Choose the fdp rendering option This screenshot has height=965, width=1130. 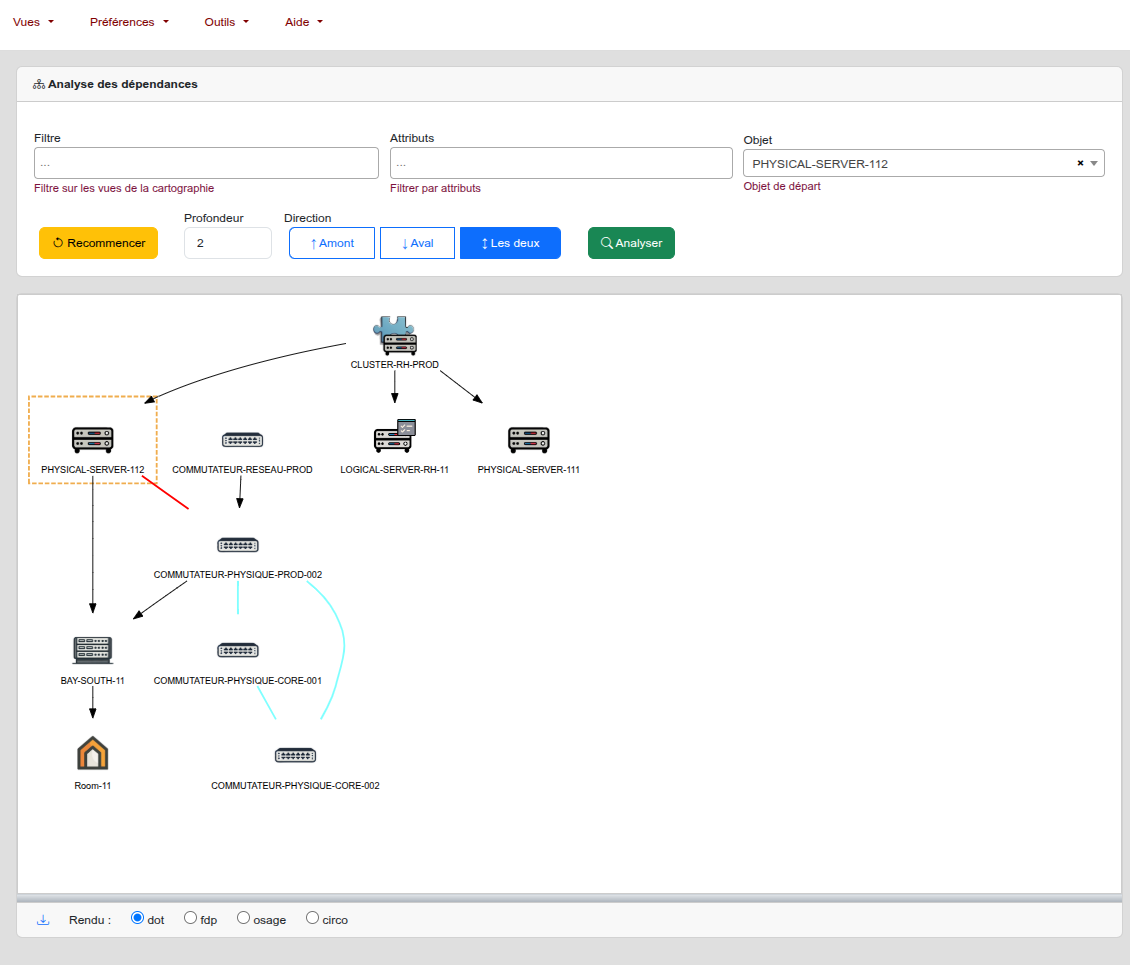pos(191,918)
